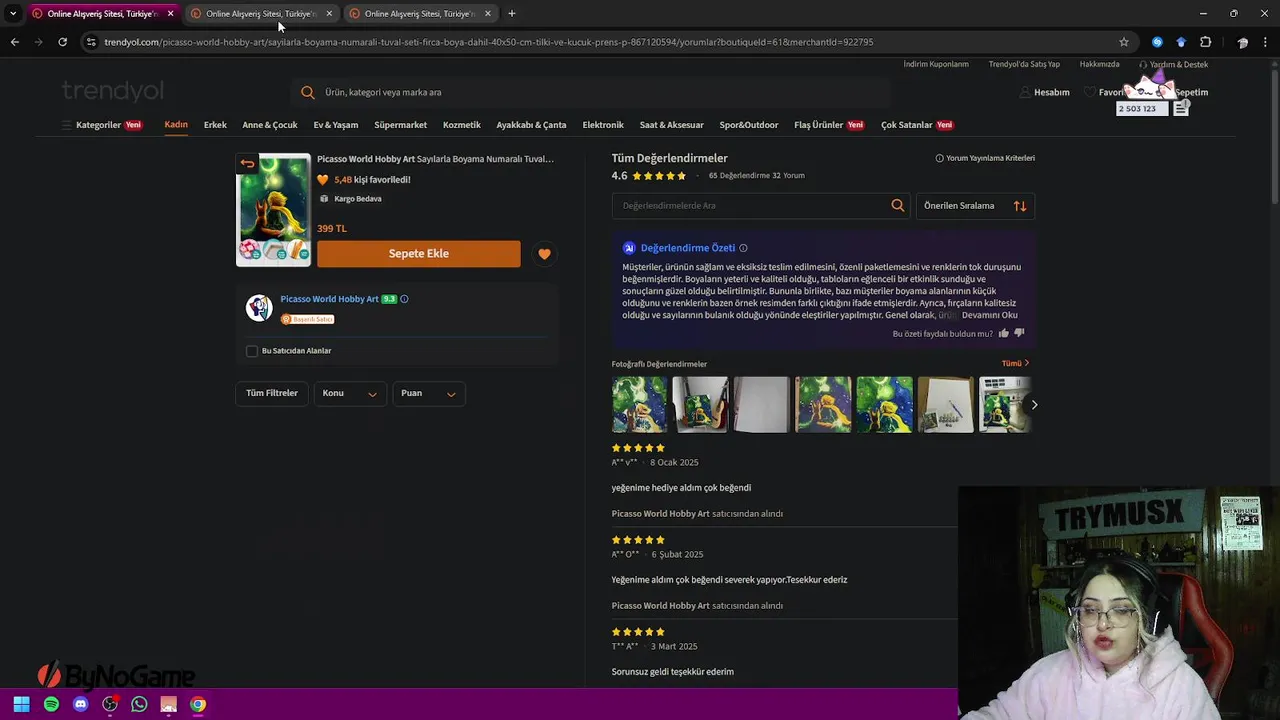Open Hakkımızda link
The height and width of the screenshot is (720, 1280).
pos(1100,64)
